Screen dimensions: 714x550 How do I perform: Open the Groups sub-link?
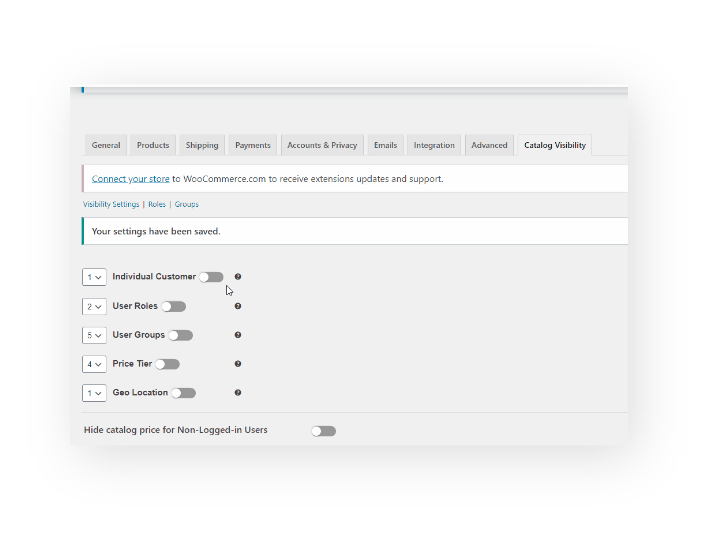coord(187,204)
